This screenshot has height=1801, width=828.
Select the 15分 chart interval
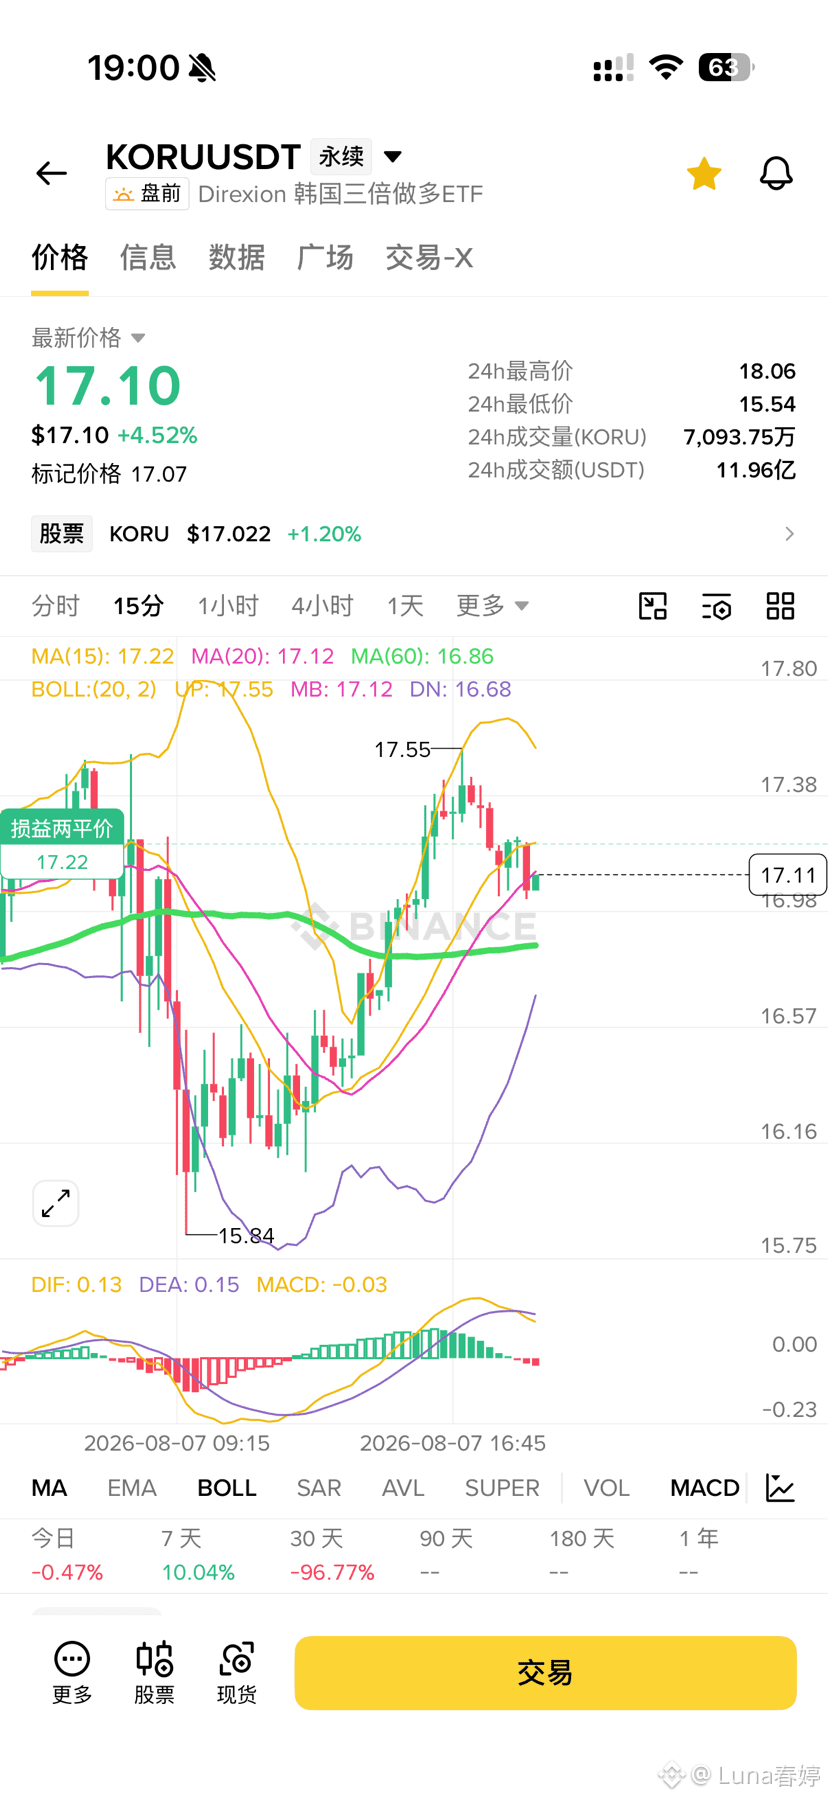tap(138, 606)
